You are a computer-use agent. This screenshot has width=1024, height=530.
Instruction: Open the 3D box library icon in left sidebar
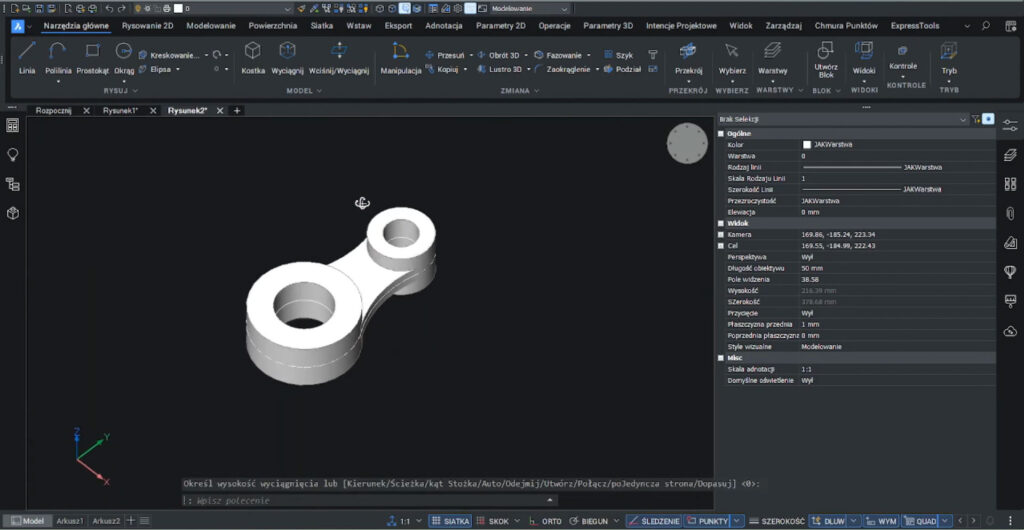(x=12, y=213)
